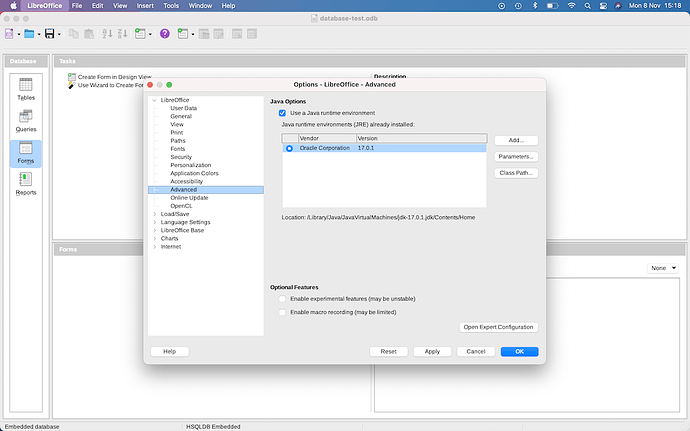
Task: Select User Data in options tree
Action: tap(184, 108)
